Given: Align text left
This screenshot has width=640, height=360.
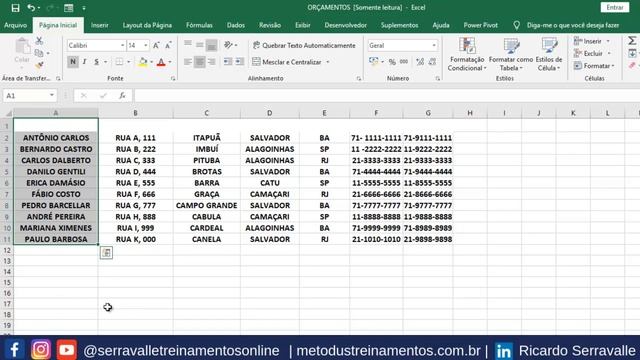Looking at the screenshot, I should point(188,62).
